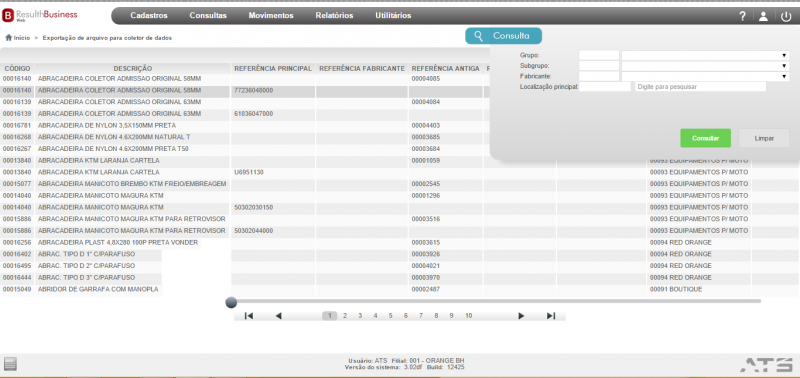
Task: Go to previous page arrow
Action: point(279,316)
